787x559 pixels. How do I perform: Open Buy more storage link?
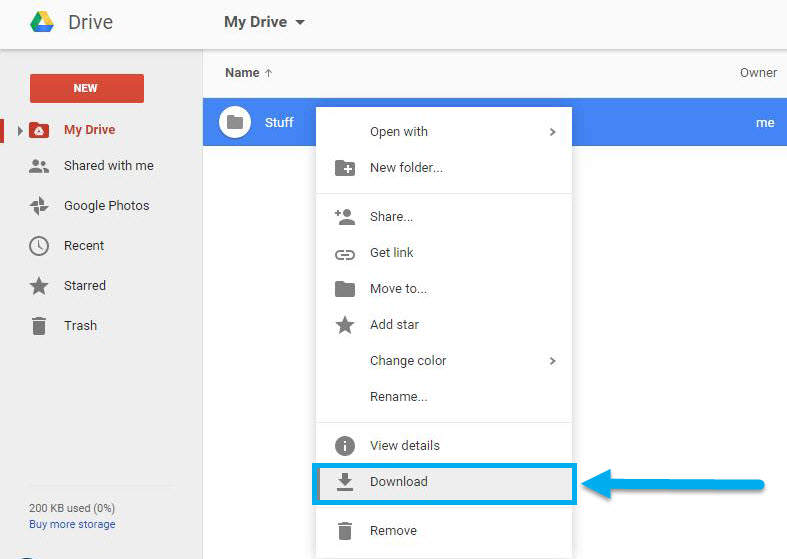click(72, 524)
